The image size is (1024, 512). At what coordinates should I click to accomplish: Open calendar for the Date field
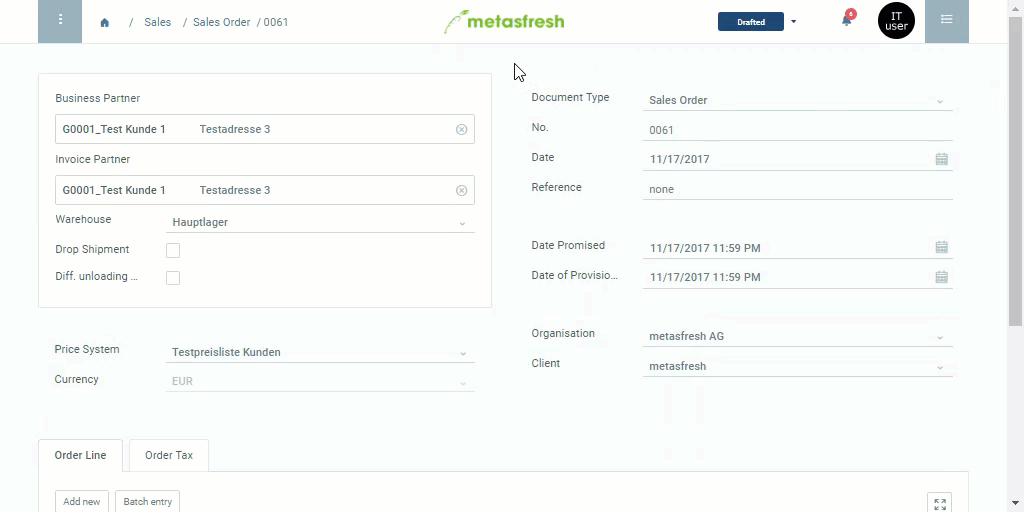[x=941, y=159]
